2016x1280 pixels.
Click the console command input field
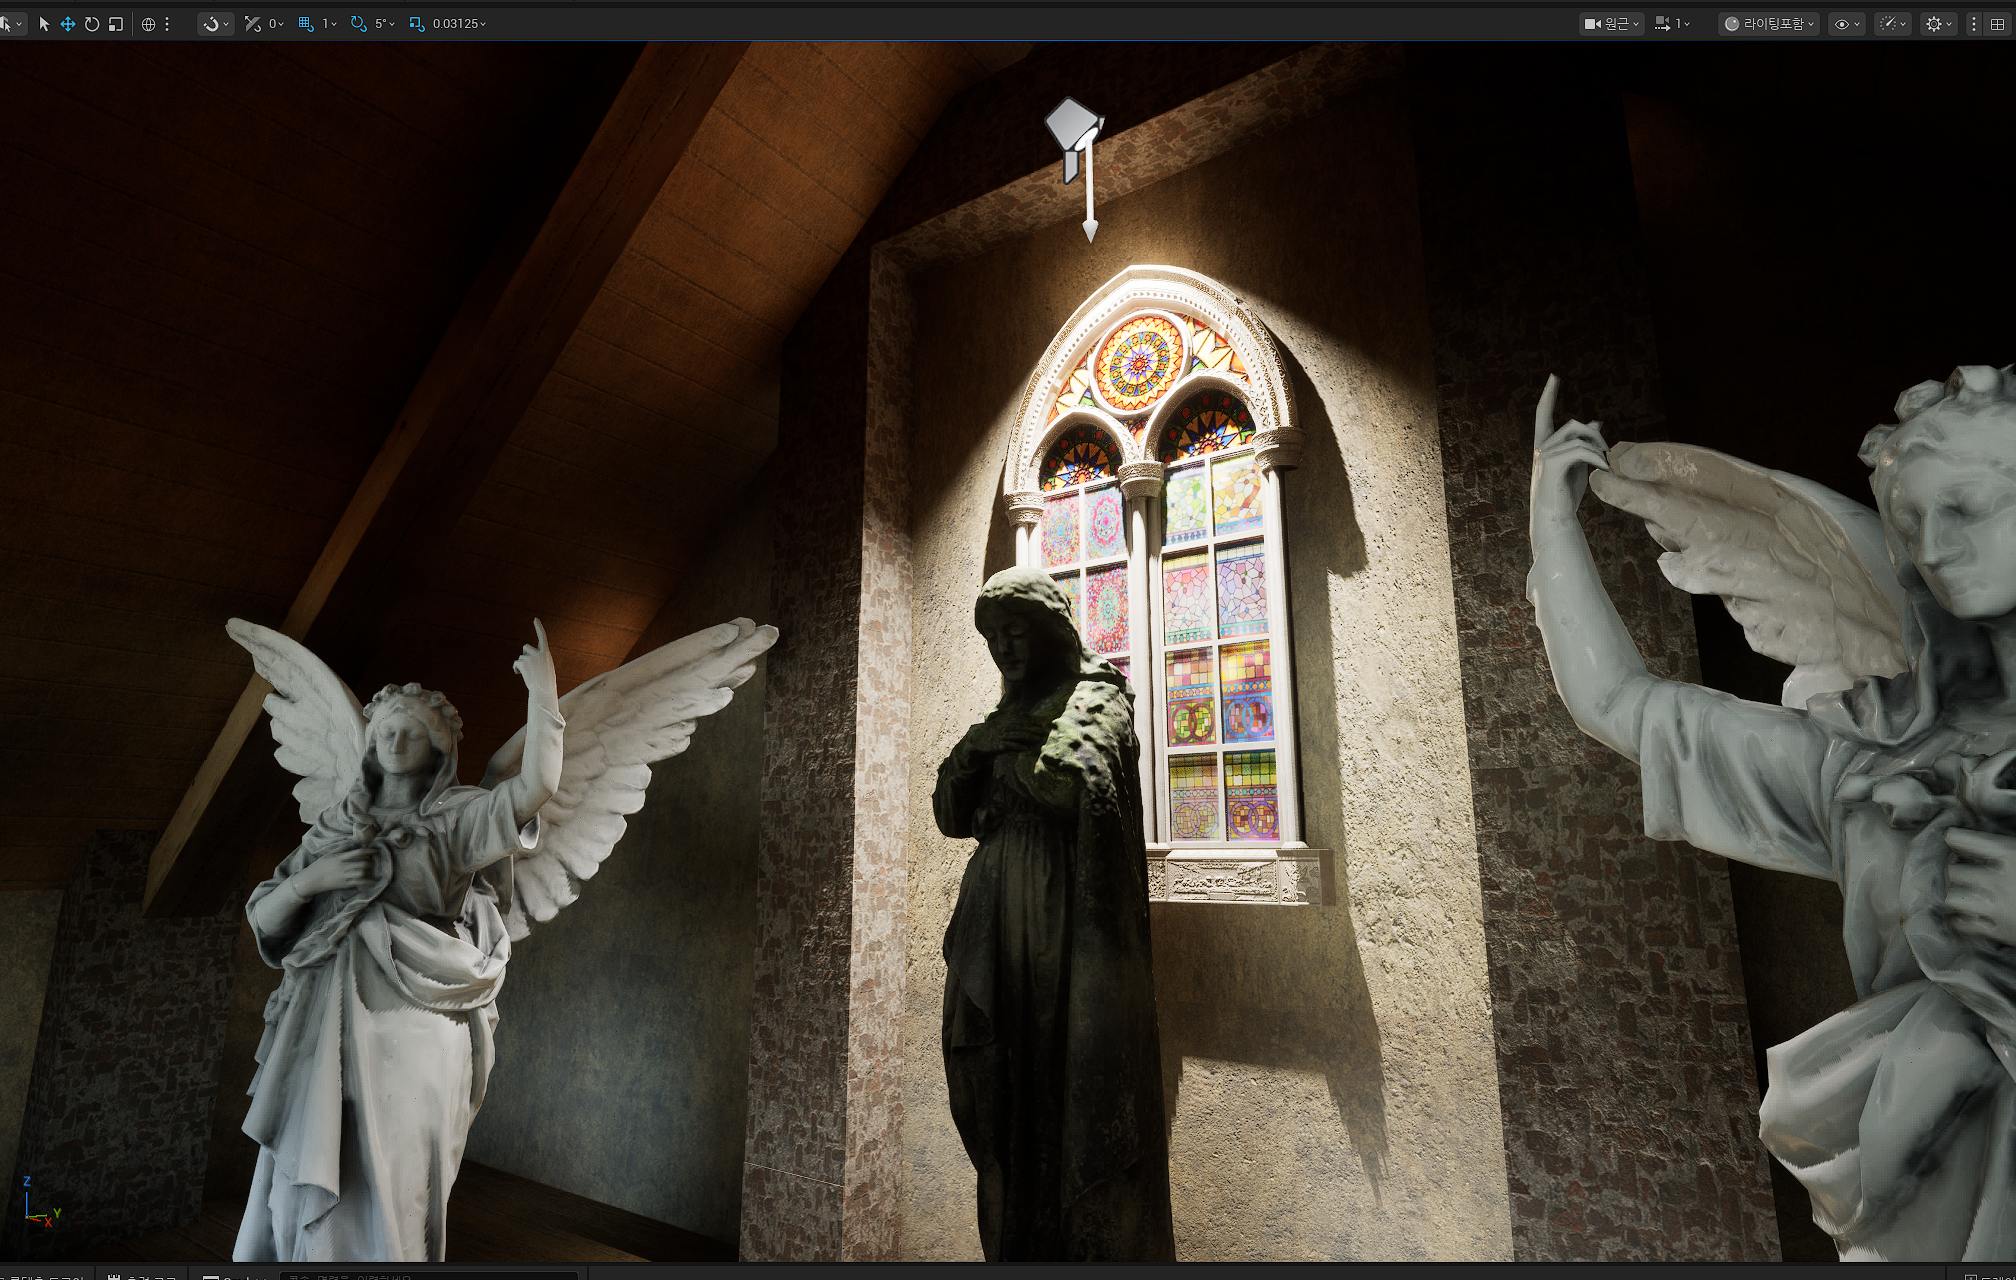430,1276
